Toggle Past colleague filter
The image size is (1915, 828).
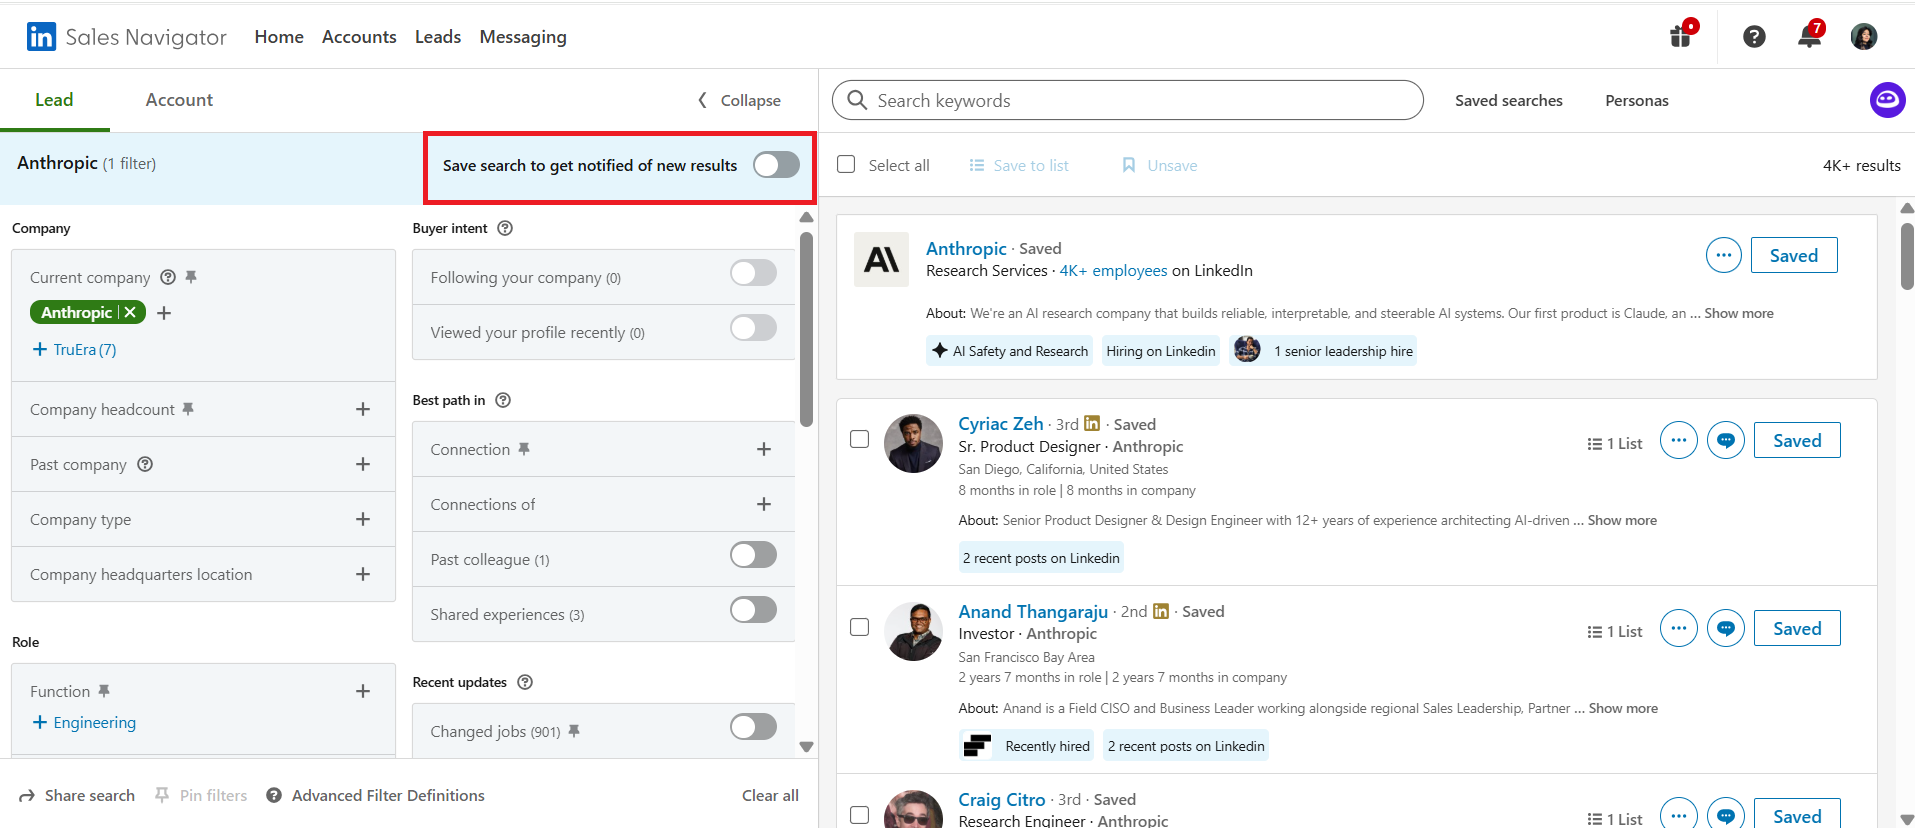pyautogui.click(x=753, y=555)
